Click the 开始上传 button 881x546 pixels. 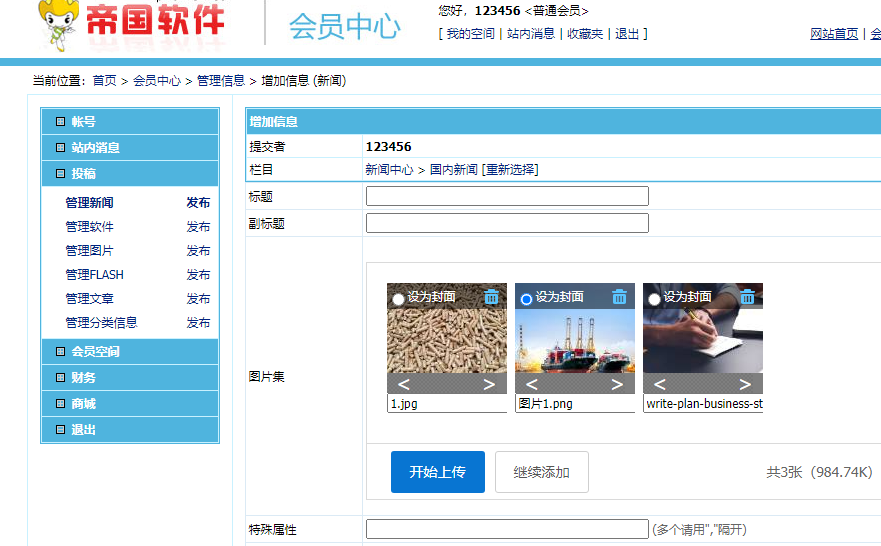pyautogui.click(x=437, y=472)
